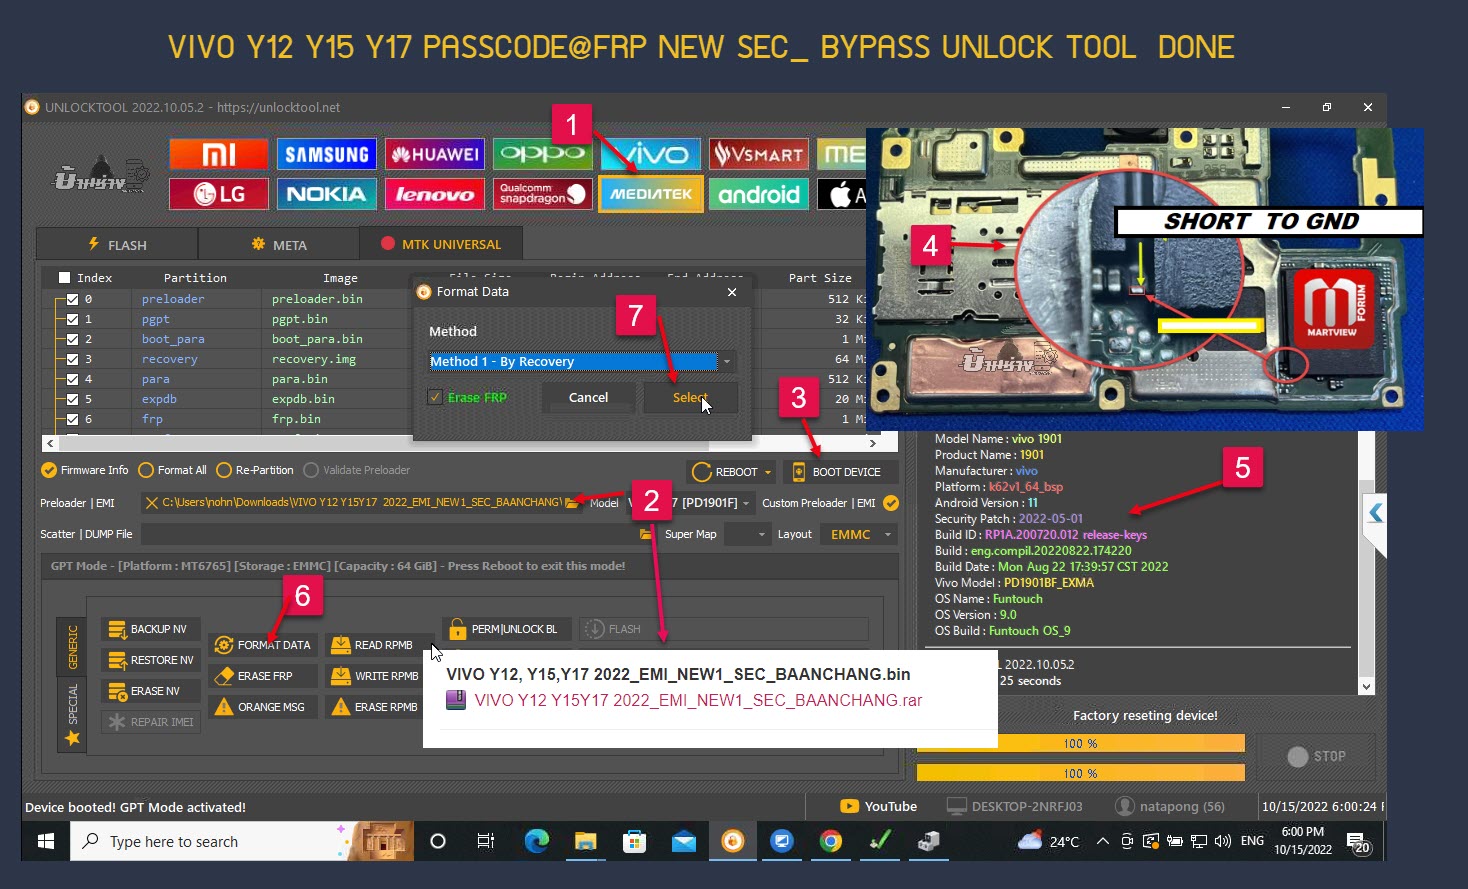This screenshot has width=1468, height=889.
Task: Click the READ RPMB button
Action: point(380,645)
